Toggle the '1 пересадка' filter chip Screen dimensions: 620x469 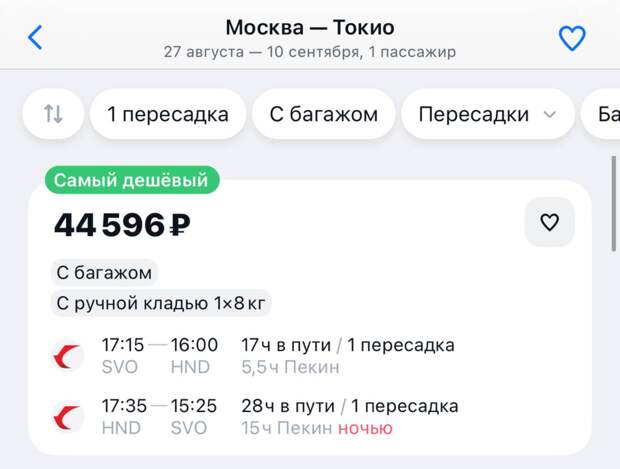168,114
